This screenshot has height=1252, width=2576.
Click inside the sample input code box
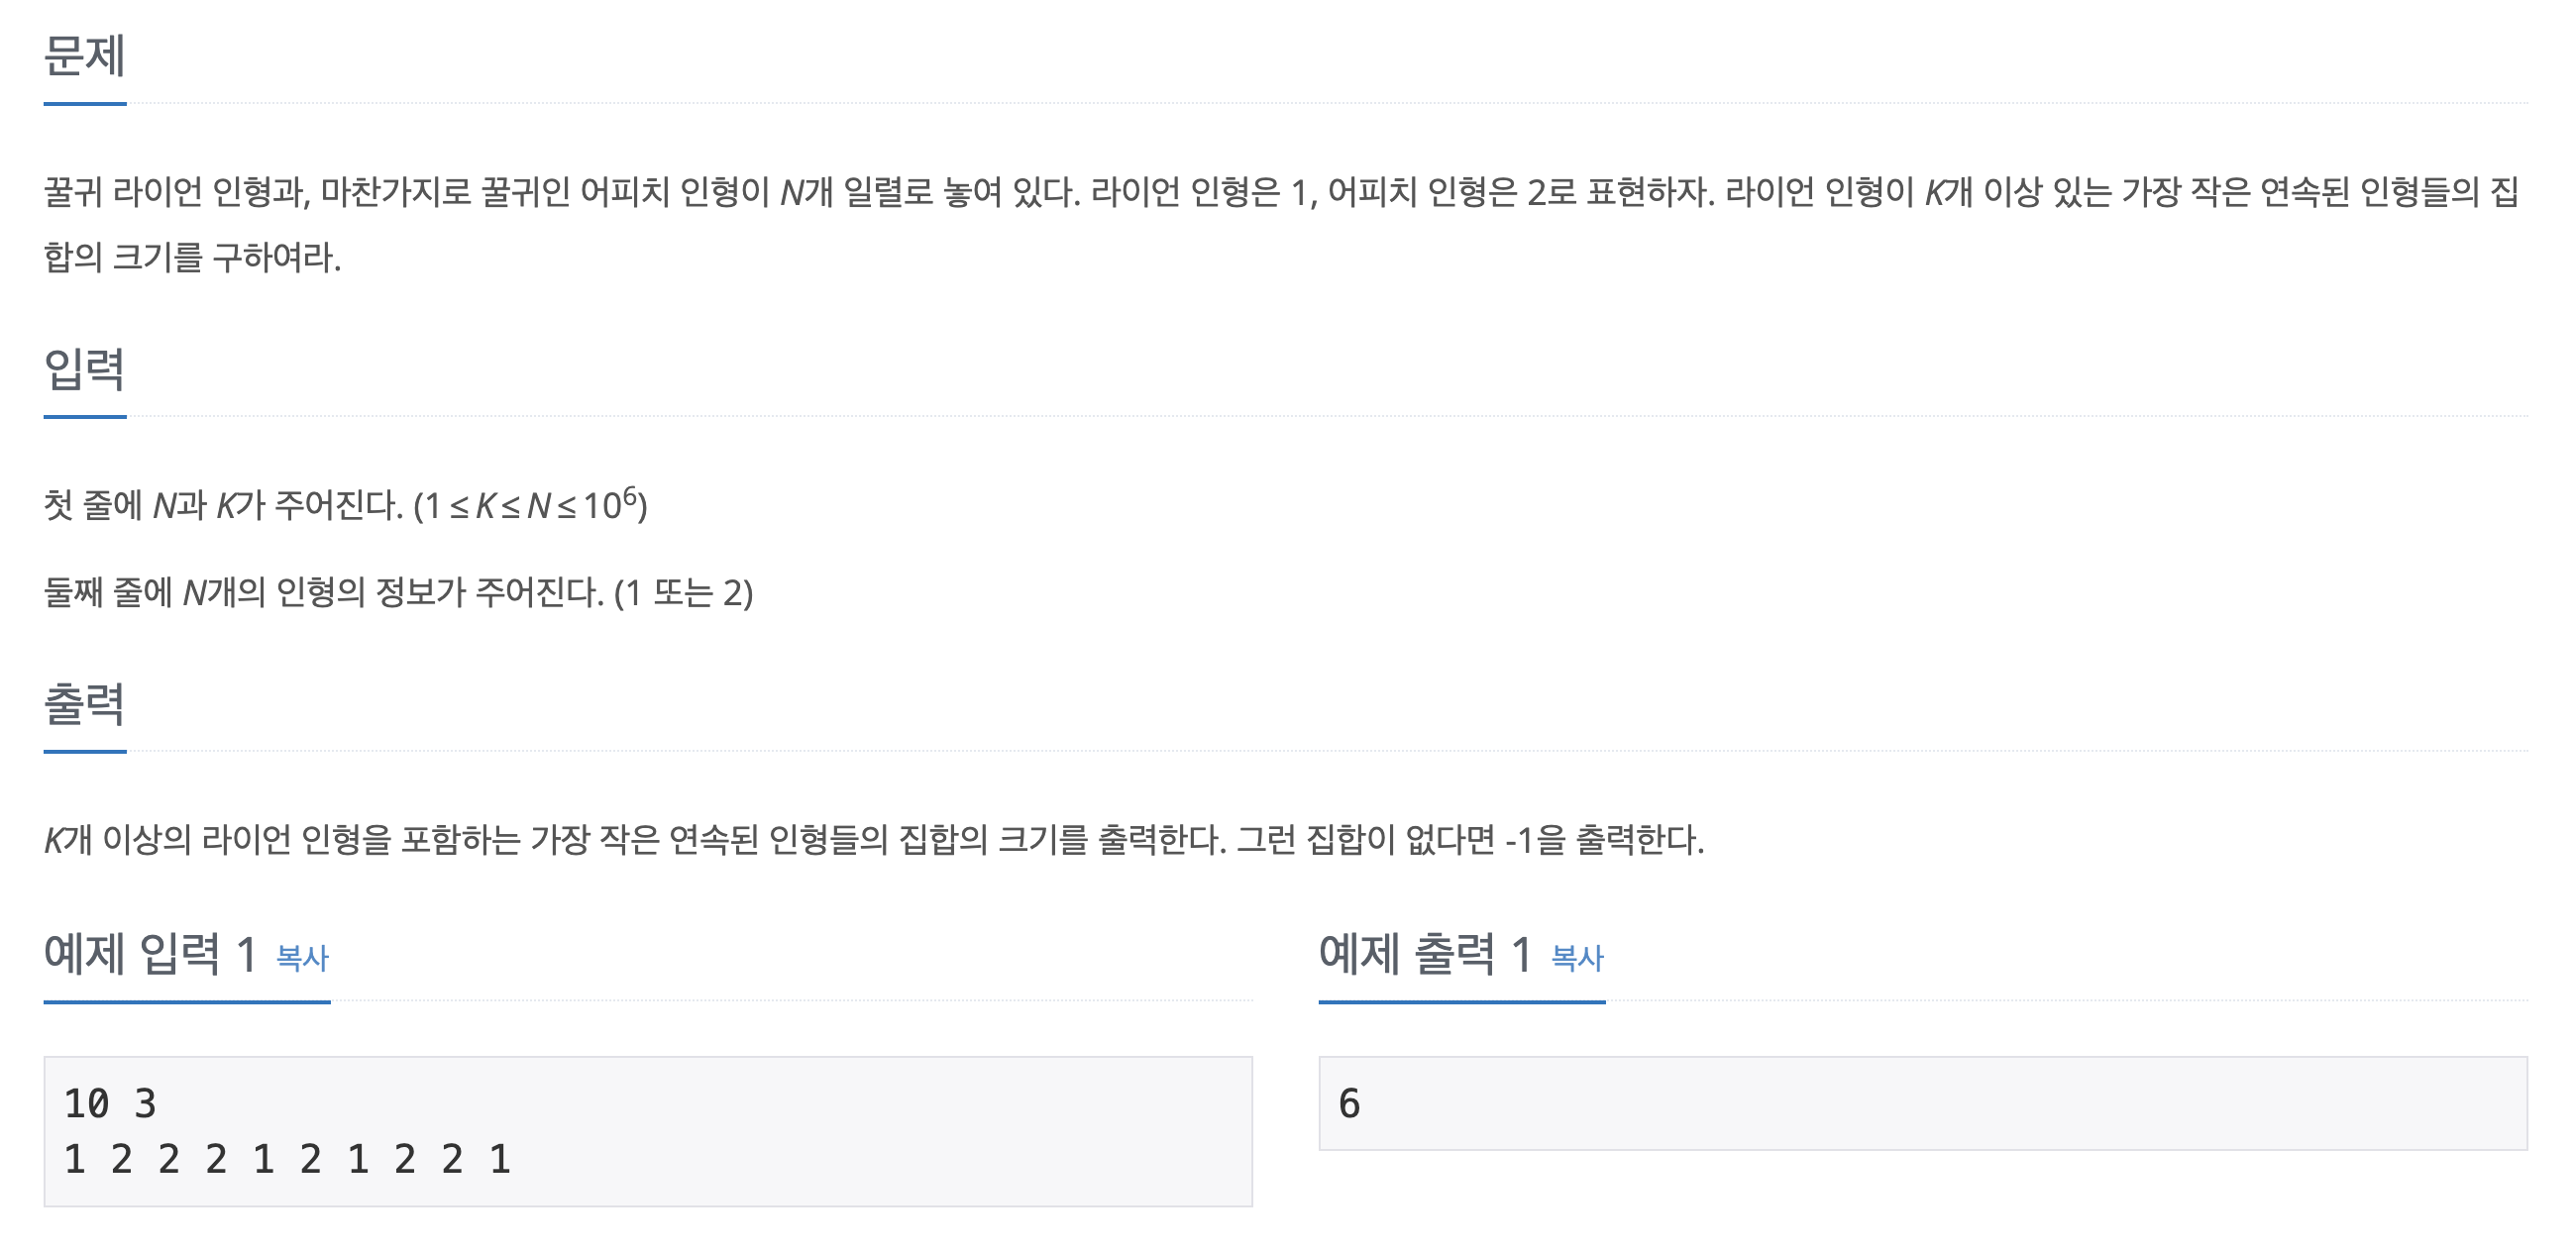(x=648, y=1131)
